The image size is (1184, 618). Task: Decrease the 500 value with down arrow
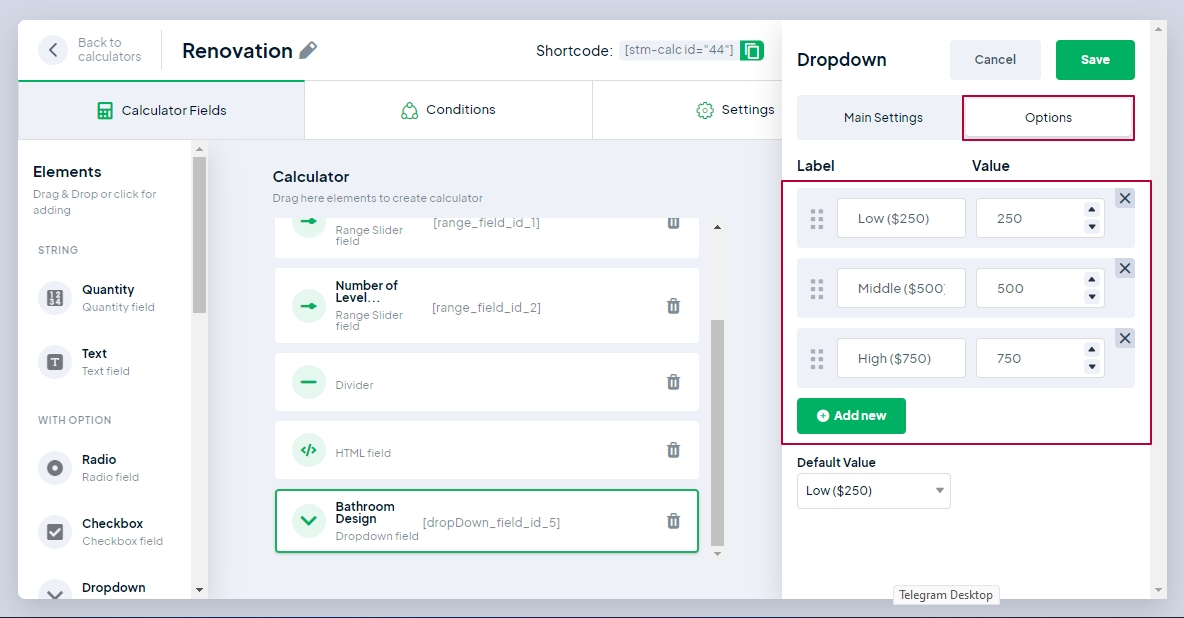[x=1092, y=297]
